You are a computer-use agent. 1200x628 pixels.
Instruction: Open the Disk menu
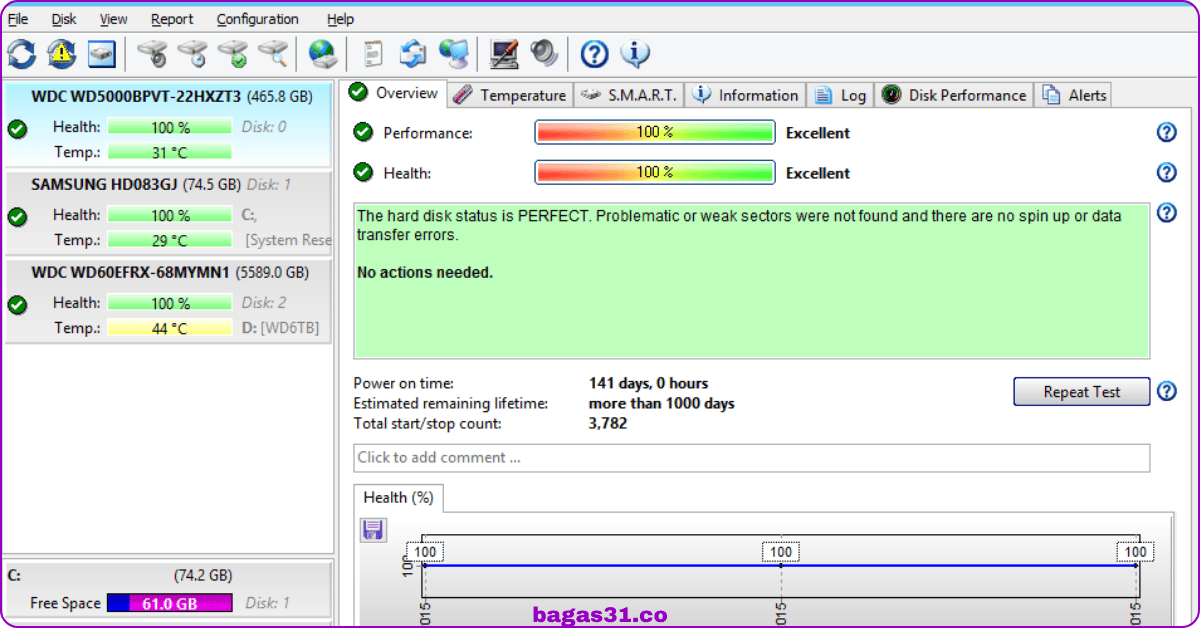click(64, 19)
